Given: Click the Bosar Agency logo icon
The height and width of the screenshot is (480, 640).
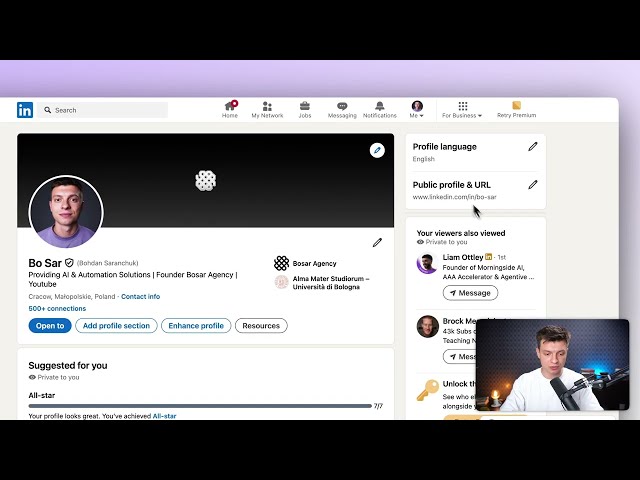Looking at the screenshot, I should 281,263.
